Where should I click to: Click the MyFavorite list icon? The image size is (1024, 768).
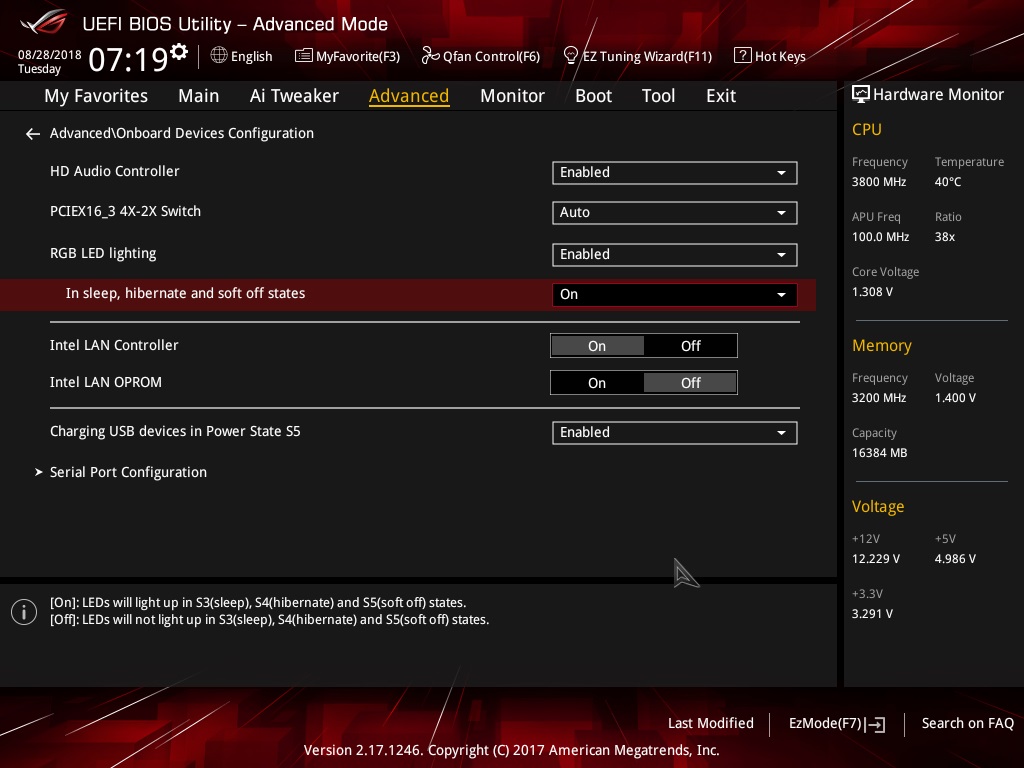(304, 56)
